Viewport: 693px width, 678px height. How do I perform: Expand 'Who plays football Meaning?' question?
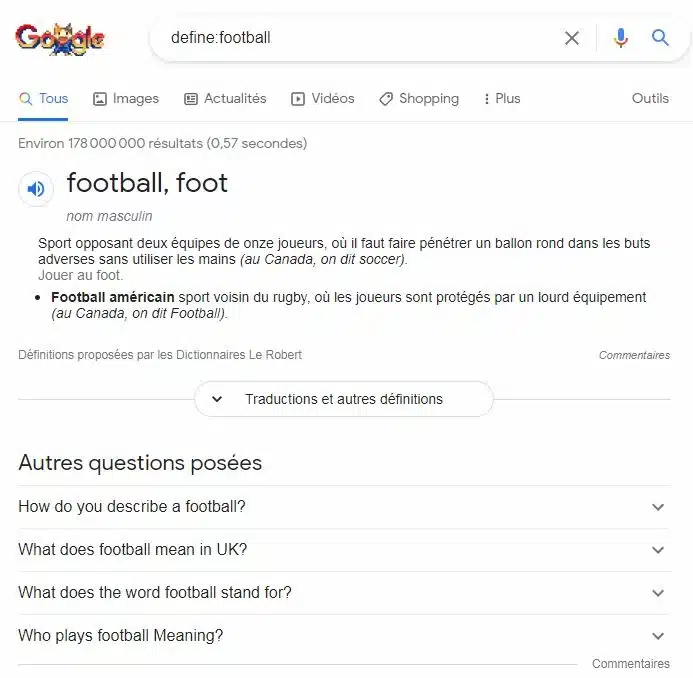(x=344, y=636)
